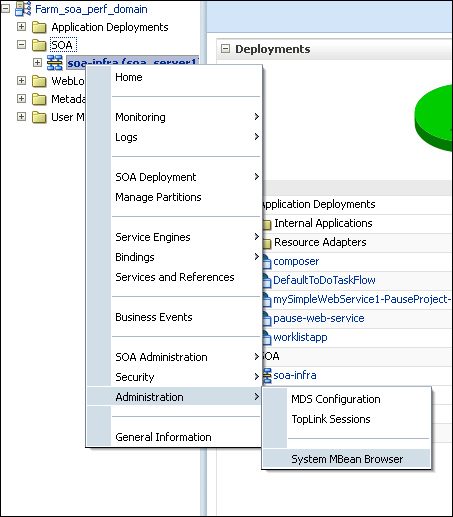
Task: Click the Internal Applications folder icon
Action: [267, 224]
